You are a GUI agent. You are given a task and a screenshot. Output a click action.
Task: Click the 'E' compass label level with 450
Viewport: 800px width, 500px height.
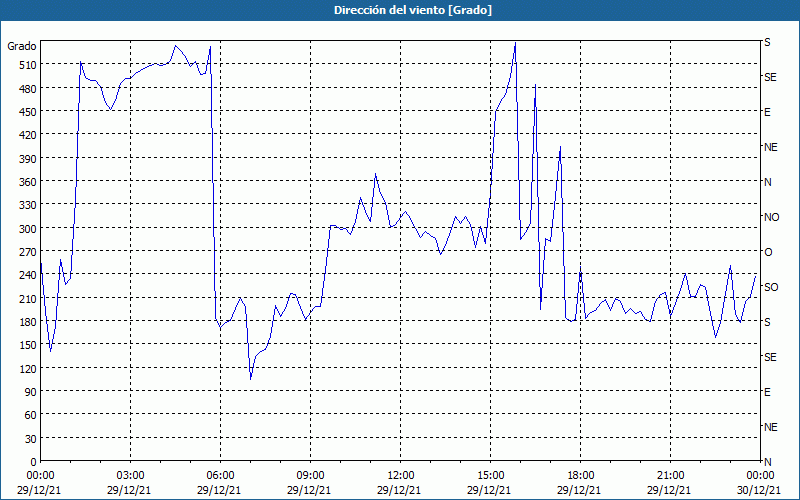click(x=767, y=112)
